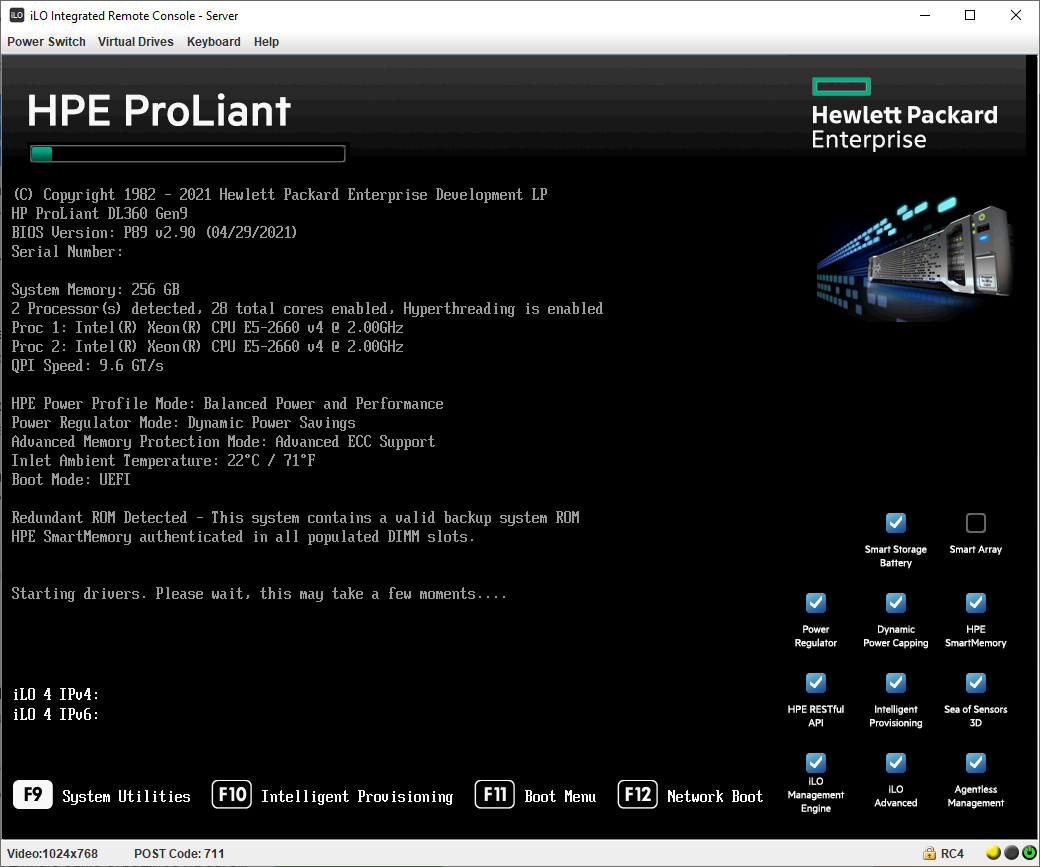Screen dimensions: 1040x867
Task: Click the F10 Intelligent Provisioning key
Action: [x=231, y=794]
